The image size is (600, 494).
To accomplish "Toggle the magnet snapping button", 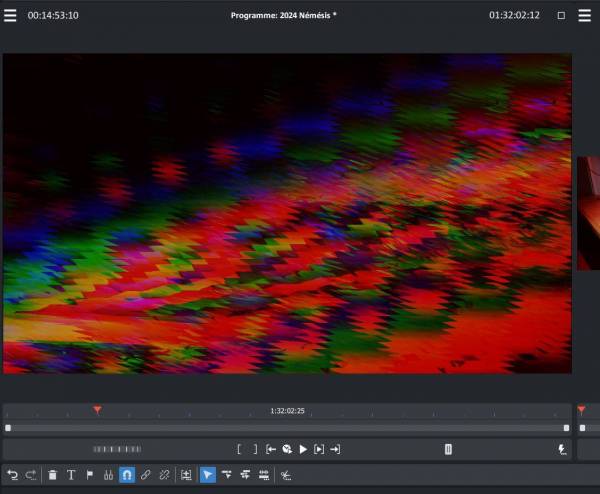I will click(x=127, y=475).
